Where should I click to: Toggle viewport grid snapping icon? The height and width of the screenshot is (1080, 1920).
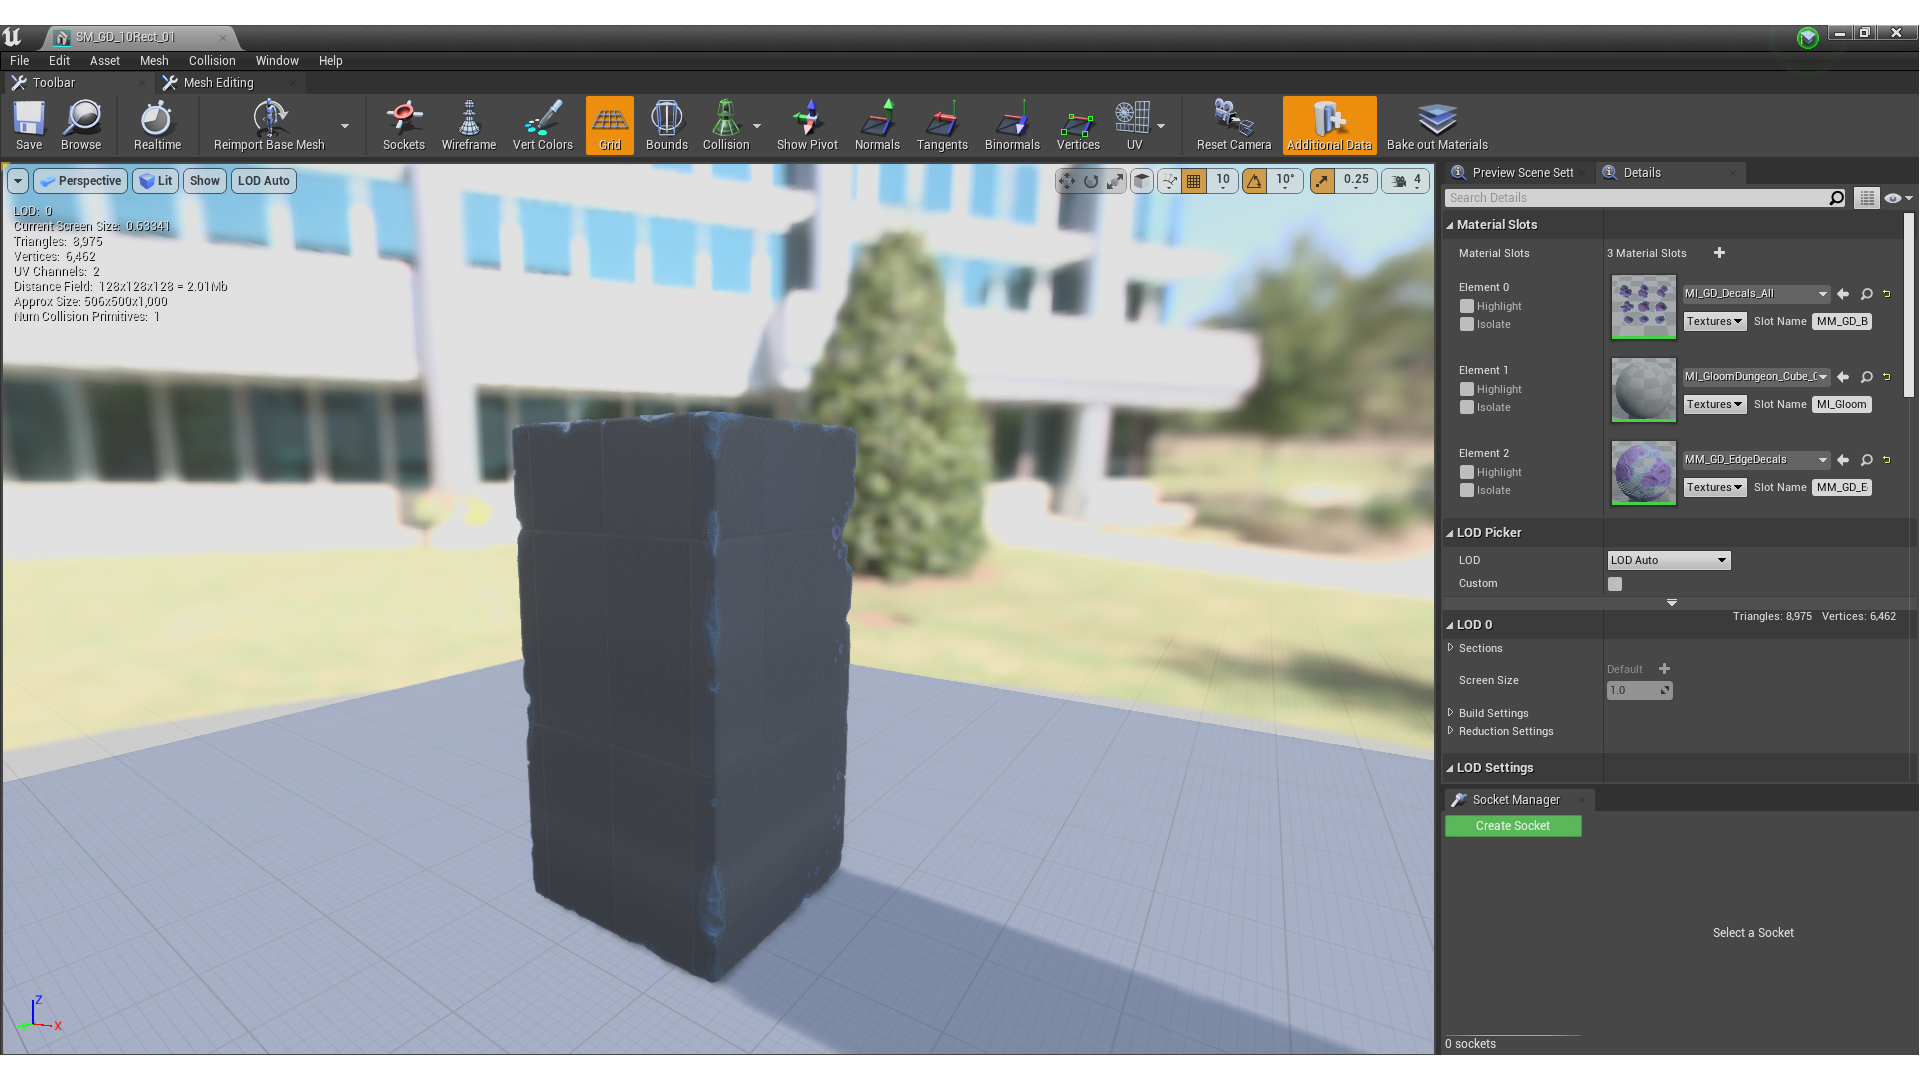tap(1193, 181)
